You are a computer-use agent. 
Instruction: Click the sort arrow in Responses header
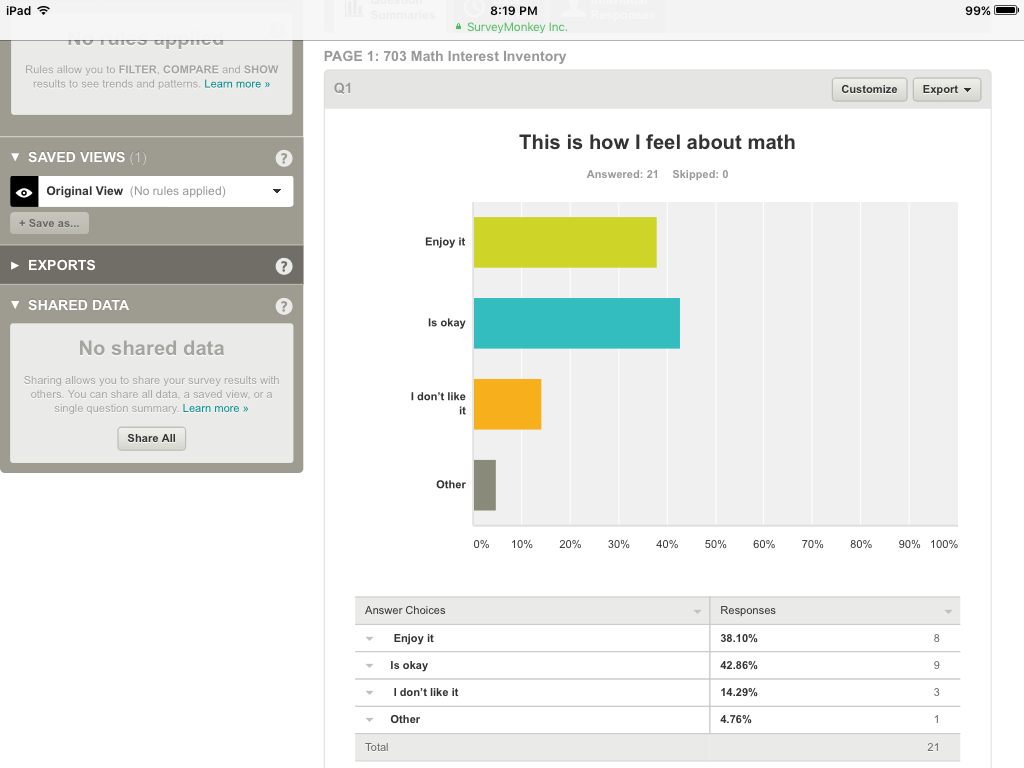coord(947,611)
